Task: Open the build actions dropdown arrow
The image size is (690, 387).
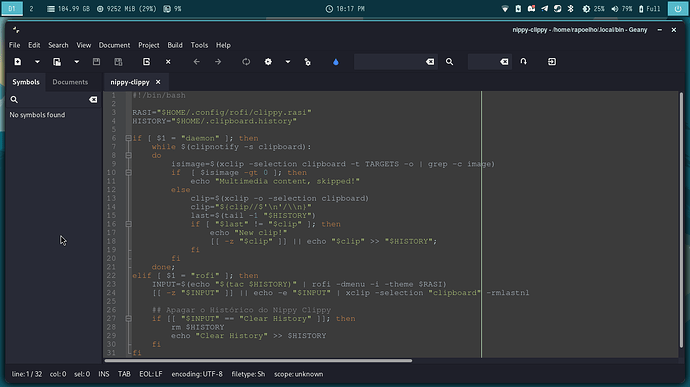Action: pos(288,62)
